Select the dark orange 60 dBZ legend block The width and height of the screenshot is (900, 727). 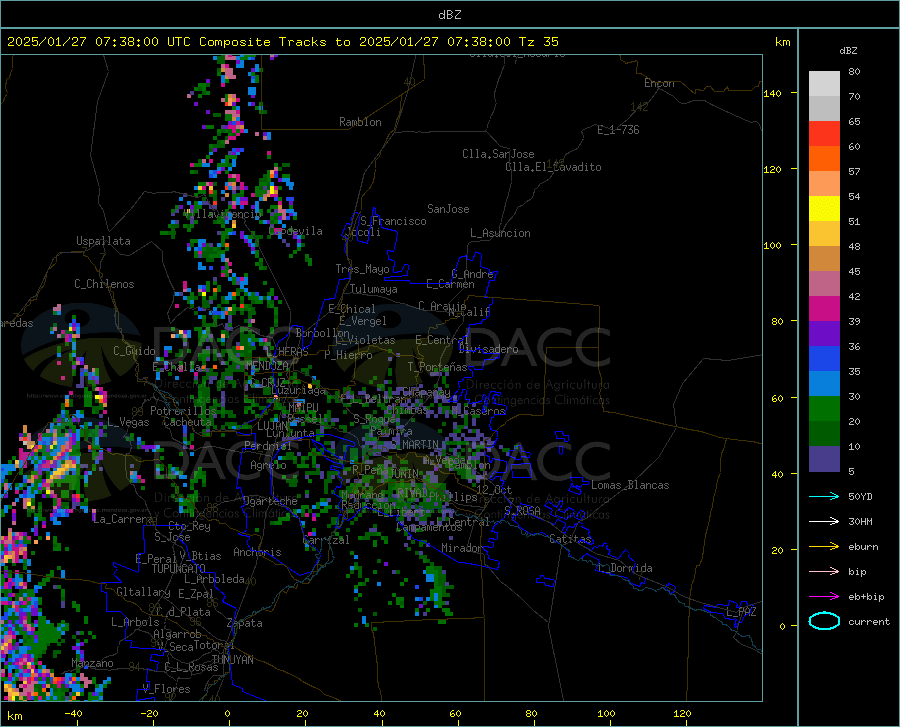coord(824,159)
